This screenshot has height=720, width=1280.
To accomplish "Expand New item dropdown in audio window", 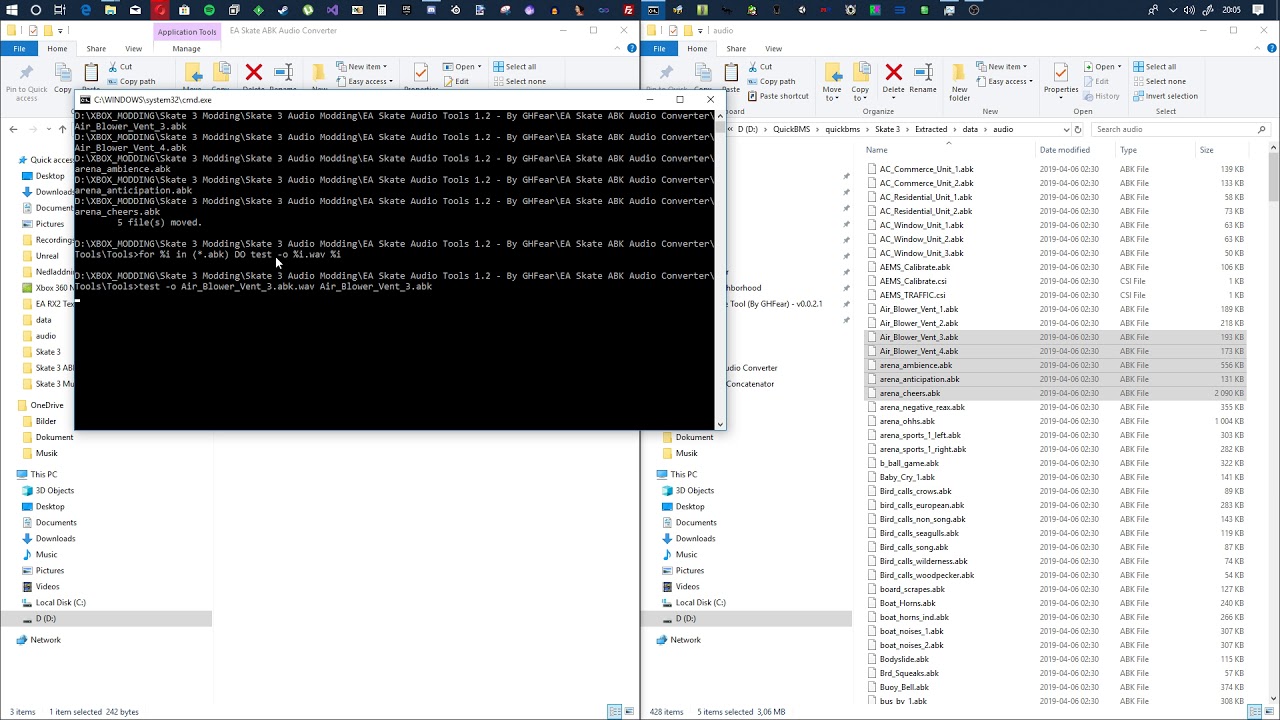I will (1002, 67).
